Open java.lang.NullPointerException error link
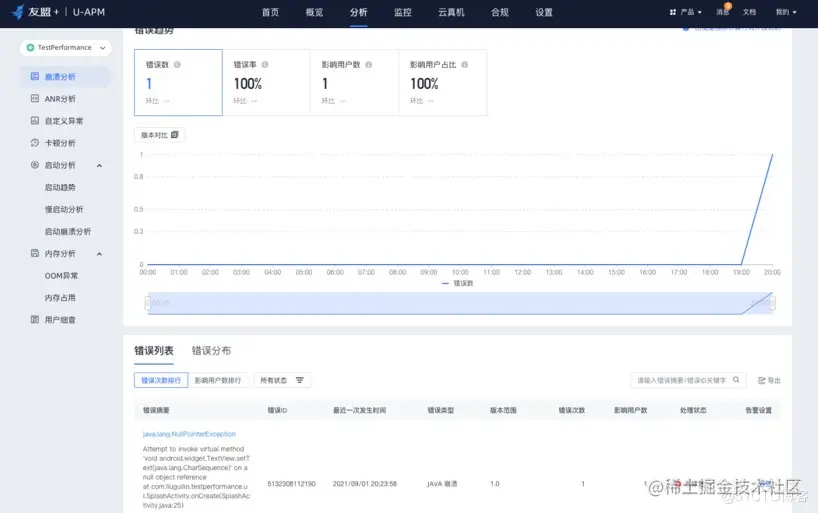The height and width of the screenshot is (513, 818). 189,434
